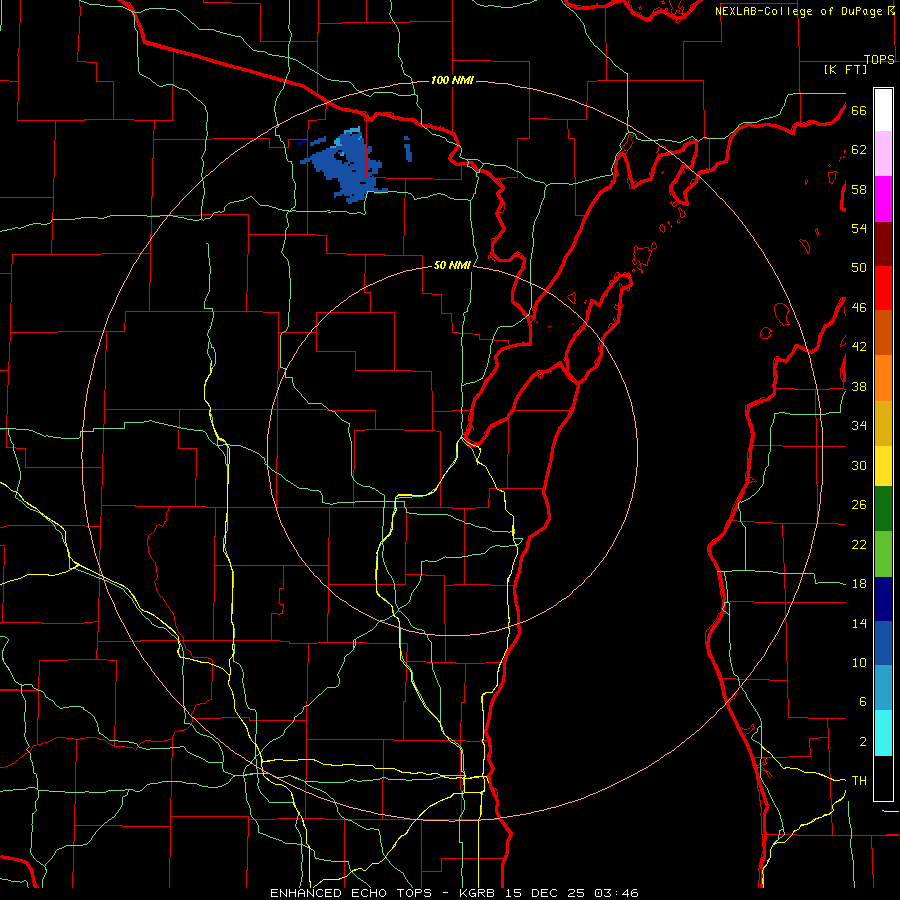The width and height of the screenshot is (900, 900).
Task: Click the NEXLAB-College of DuPage credit text
Action: [x=799, y=11]
